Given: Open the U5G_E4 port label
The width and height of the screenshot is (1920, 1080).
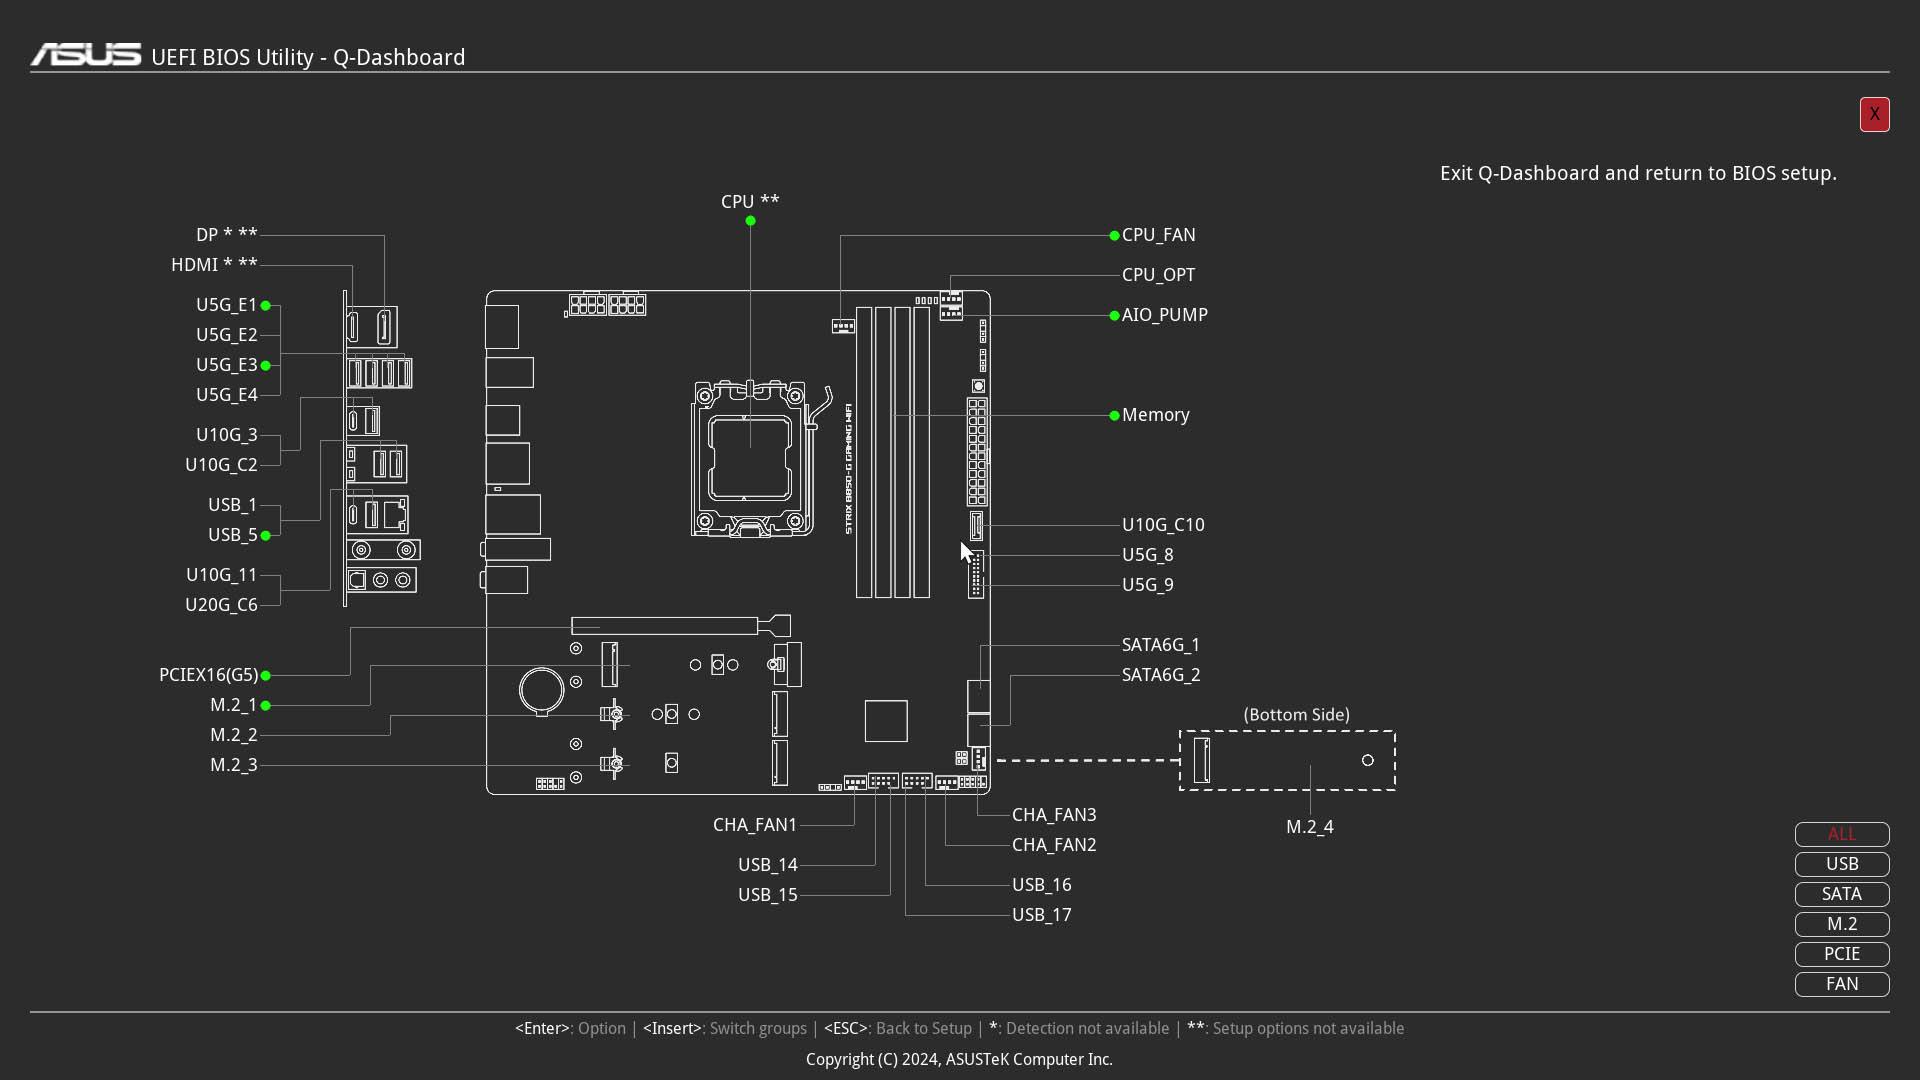Looking at the screenshot, I should (x=227, y=395).
